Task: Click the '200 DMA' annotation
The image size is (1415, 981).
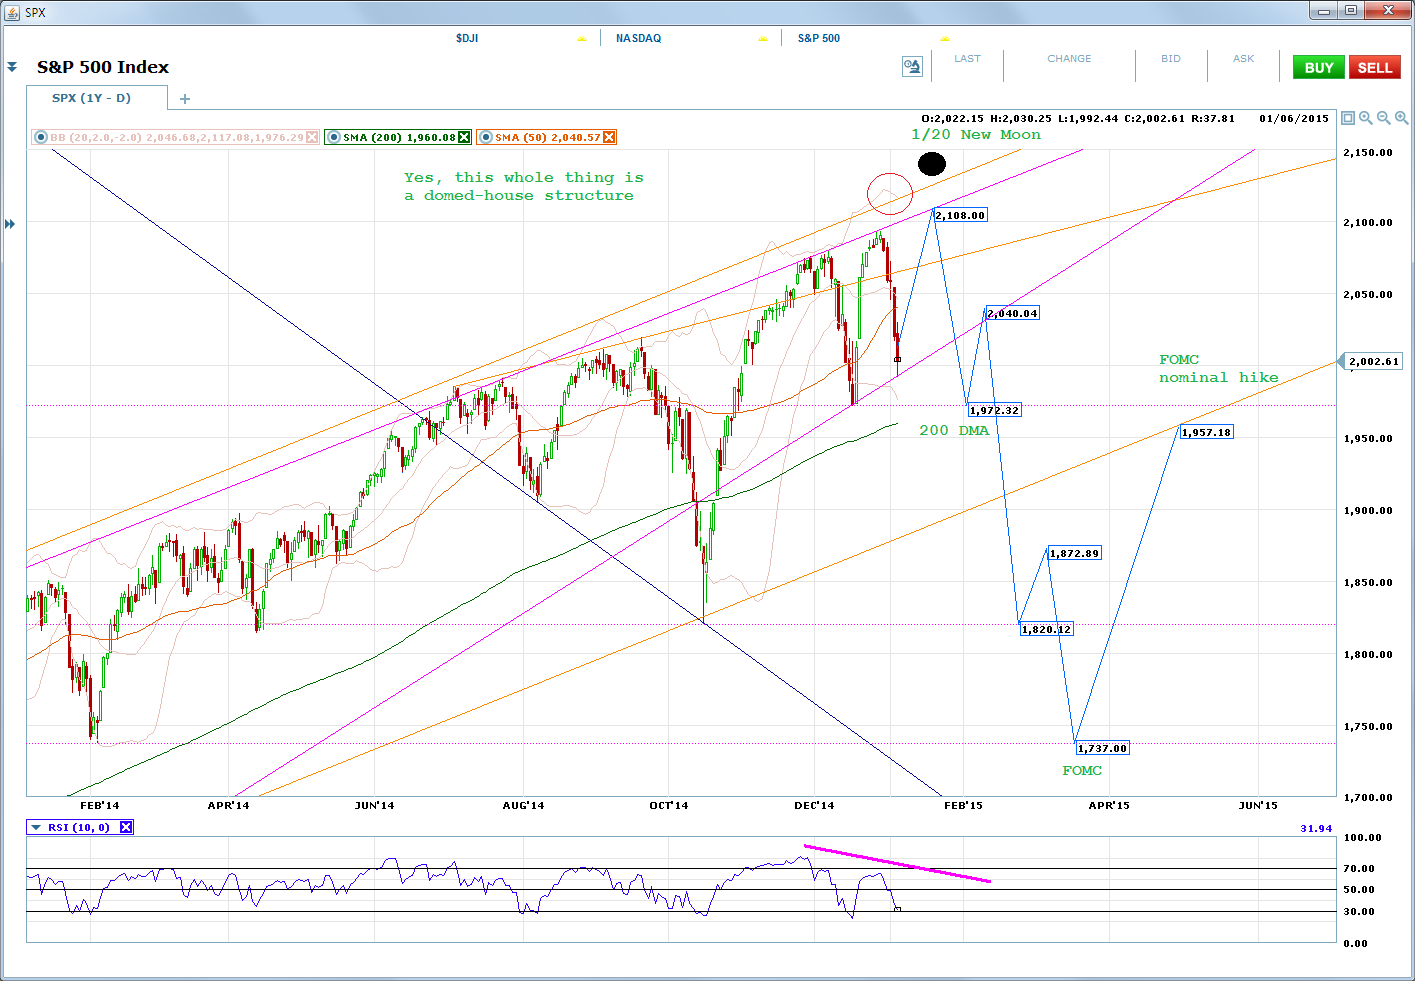Action: pyautogui.click(x=954, y=431)
